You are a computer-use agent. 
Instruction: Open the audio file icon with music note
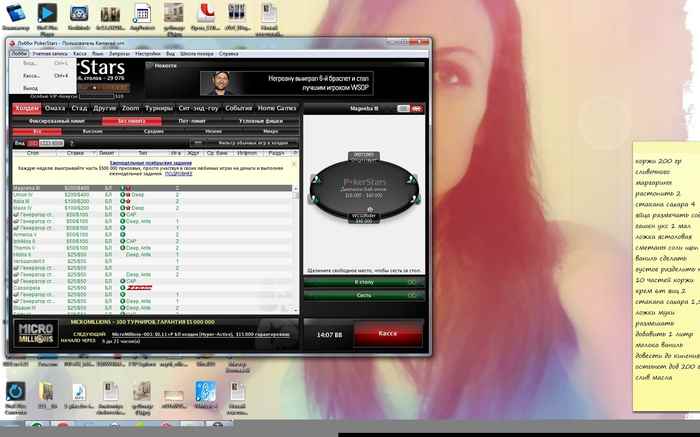pos(79,392)
